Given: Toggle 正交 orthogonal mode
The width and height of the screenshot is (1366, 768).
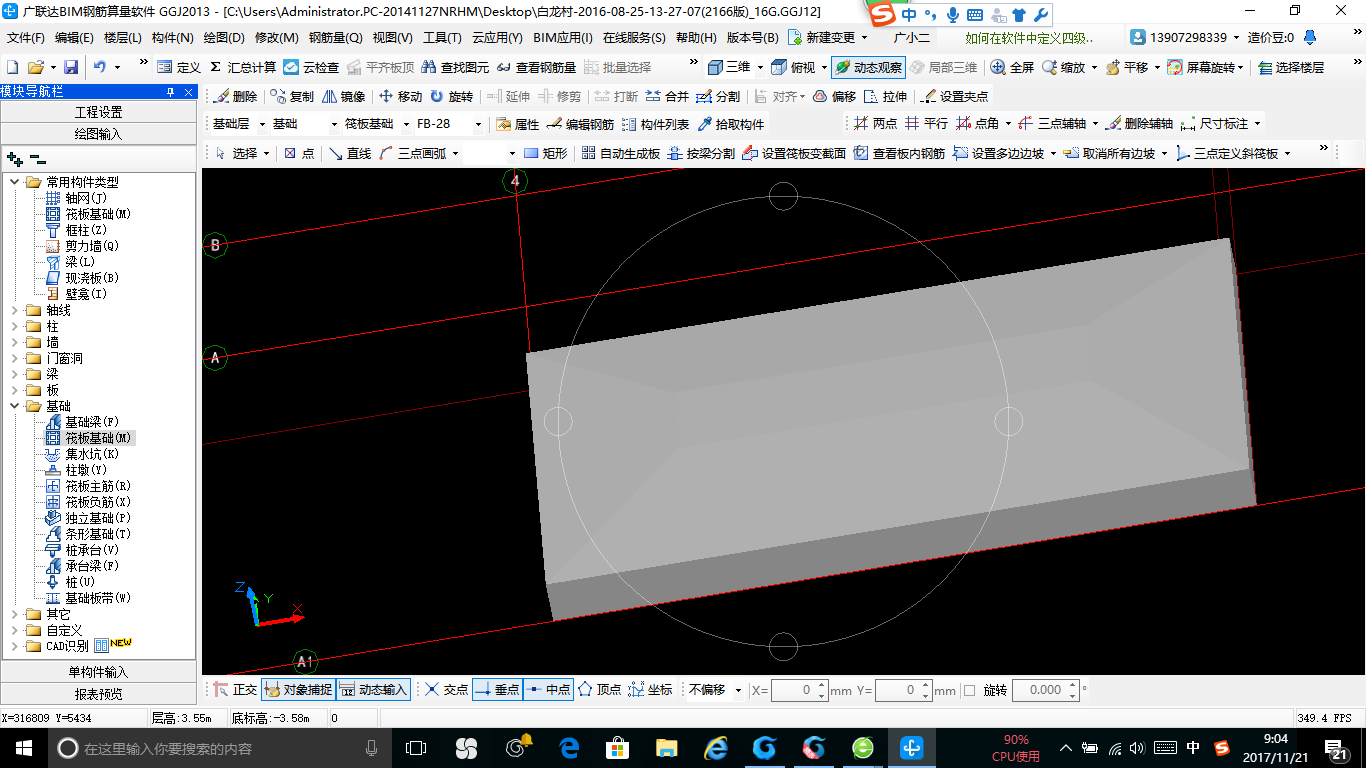Looking at the screenshot, I should [x=235, y=690].
